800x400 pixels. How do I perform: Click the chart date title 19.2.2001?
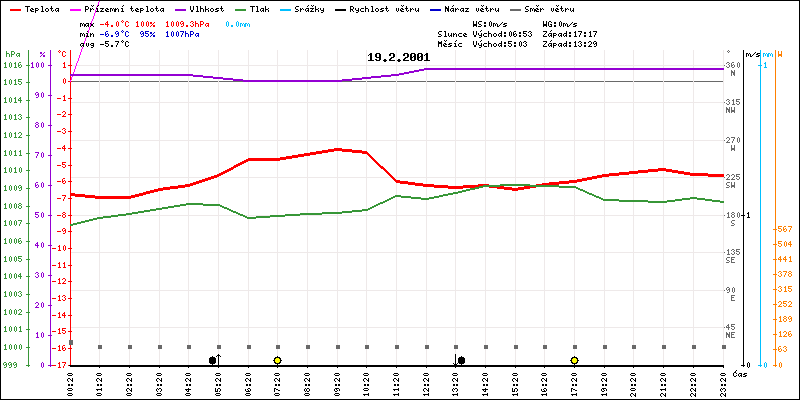coord(400,58)
